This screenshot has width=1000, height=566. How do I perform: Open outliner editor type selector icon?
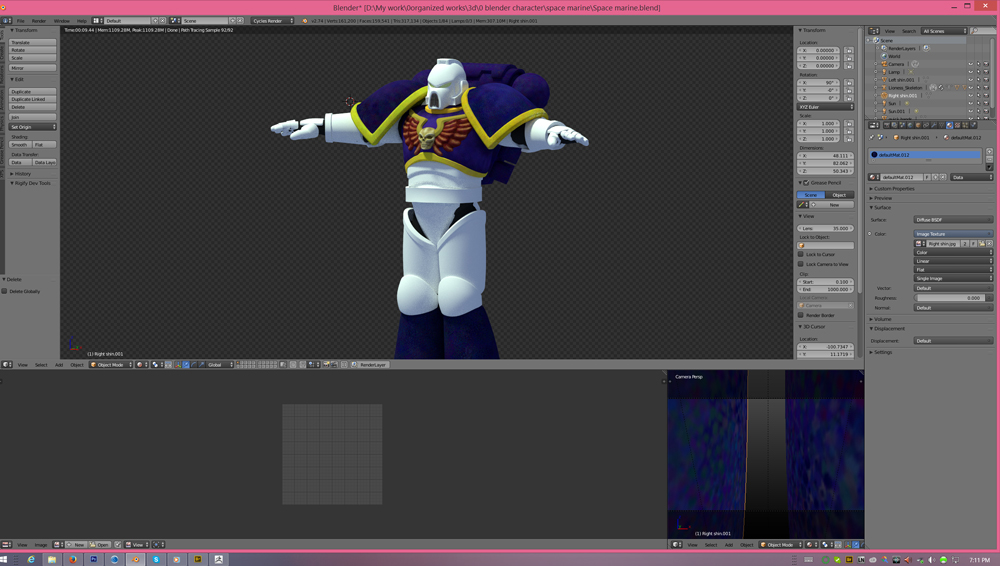pyautogui.click(x=874, y=31)
